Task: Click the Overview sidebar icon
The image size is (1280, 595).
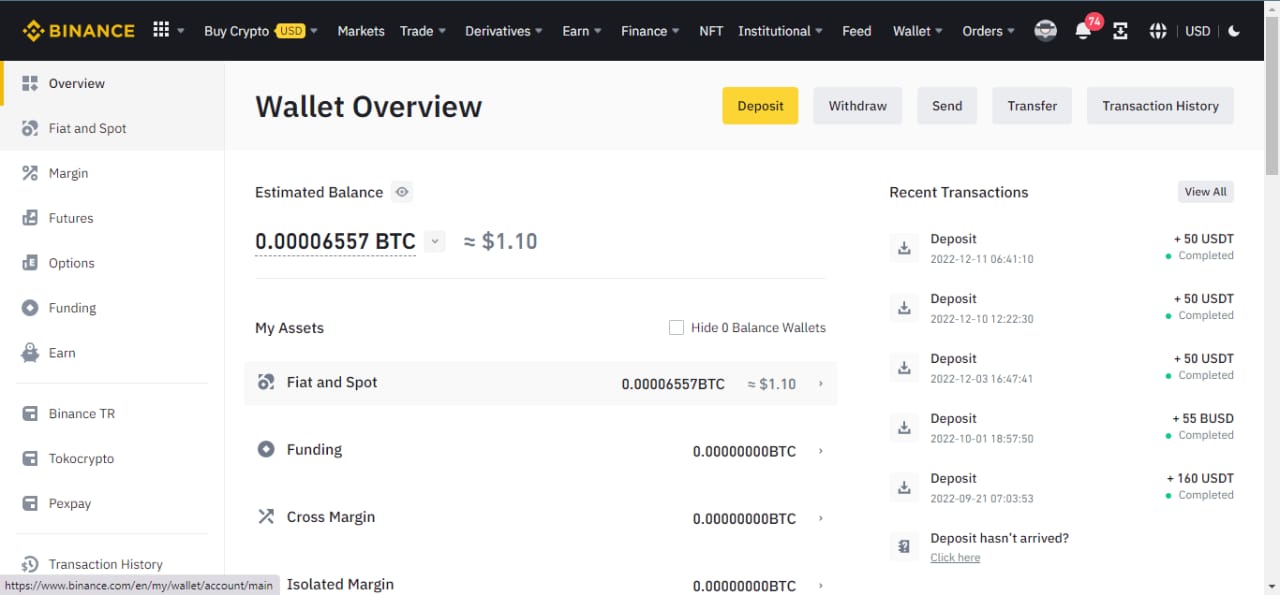Action: pos(30,83)
